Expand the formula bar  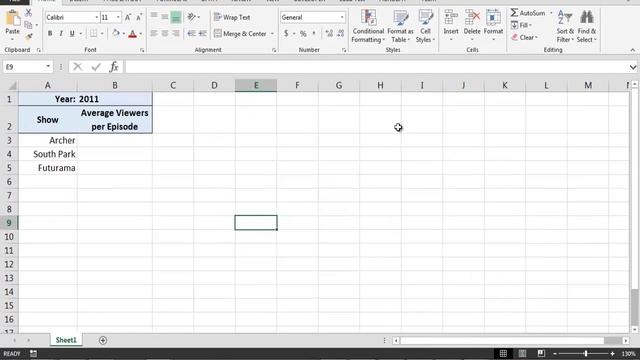[633, 67]
